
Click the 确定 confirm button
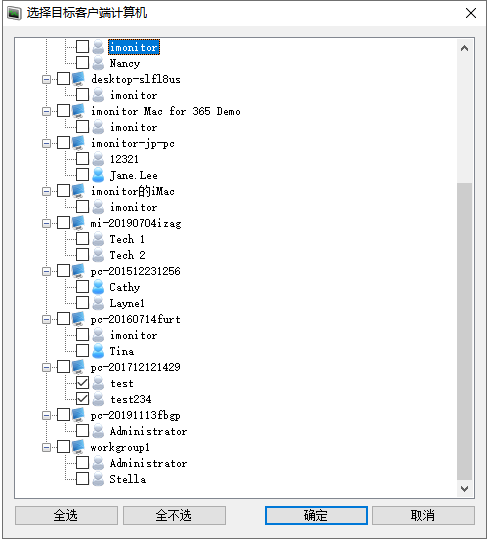316,515
